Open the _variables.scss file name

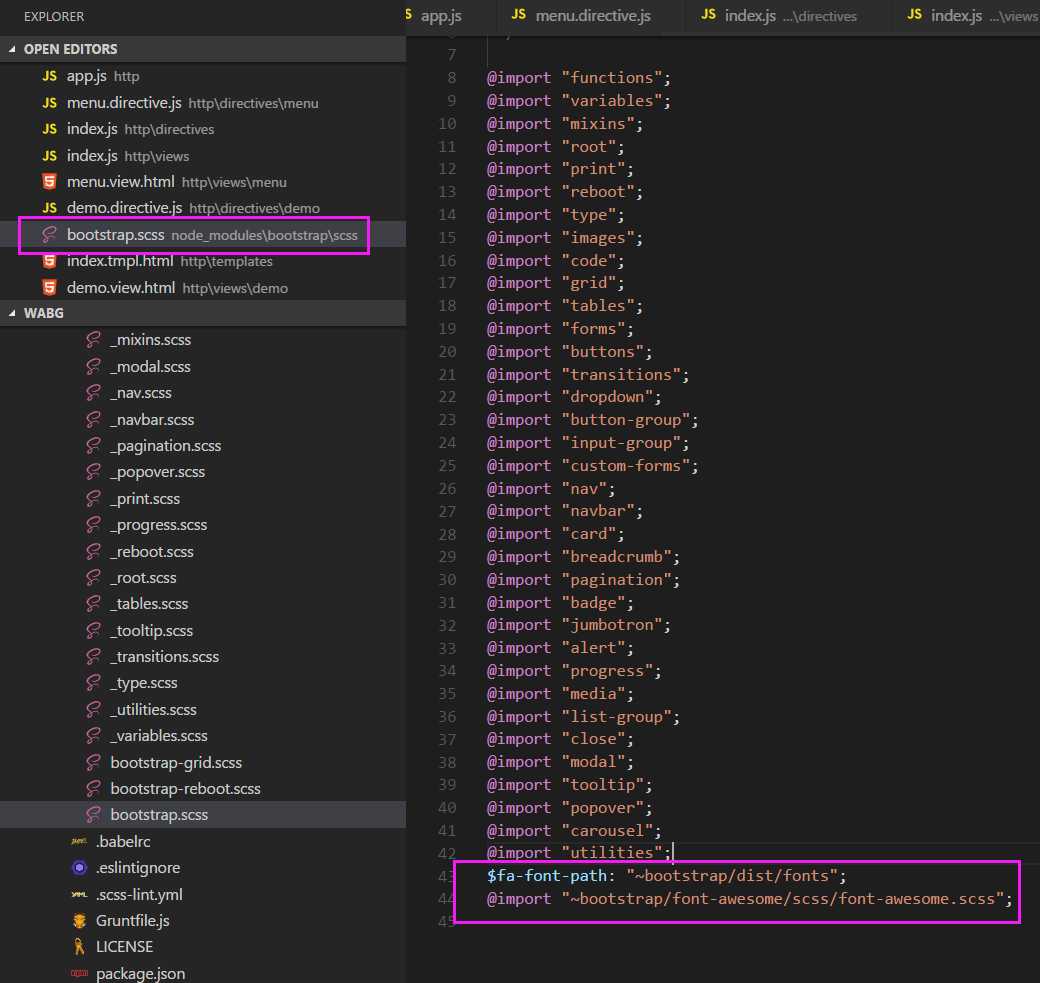pyautogui.click(x=159, y=736)
